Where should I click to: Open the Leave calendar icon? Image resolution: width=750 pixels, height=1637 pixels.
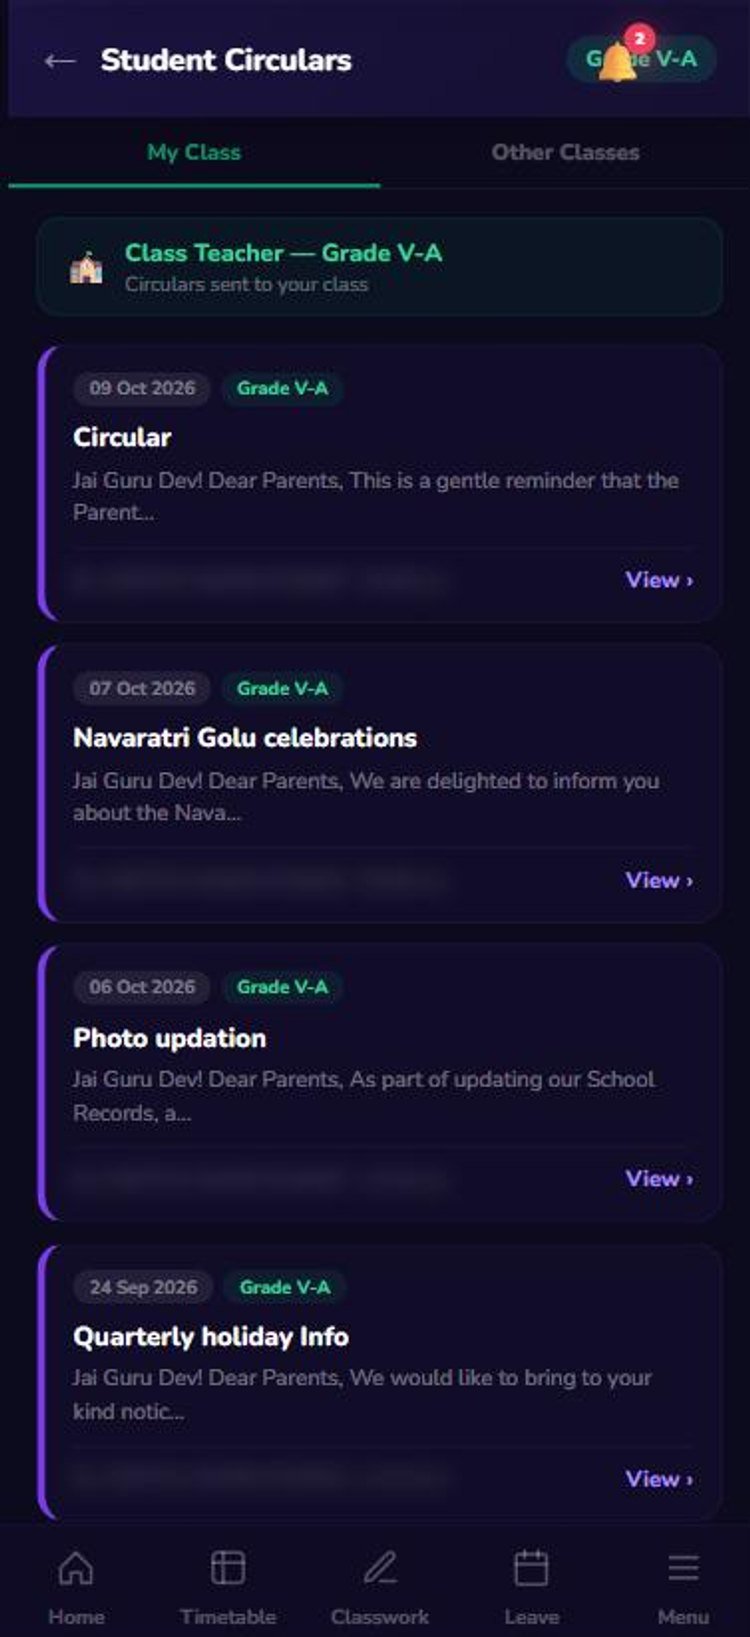tap(531, 1568)
